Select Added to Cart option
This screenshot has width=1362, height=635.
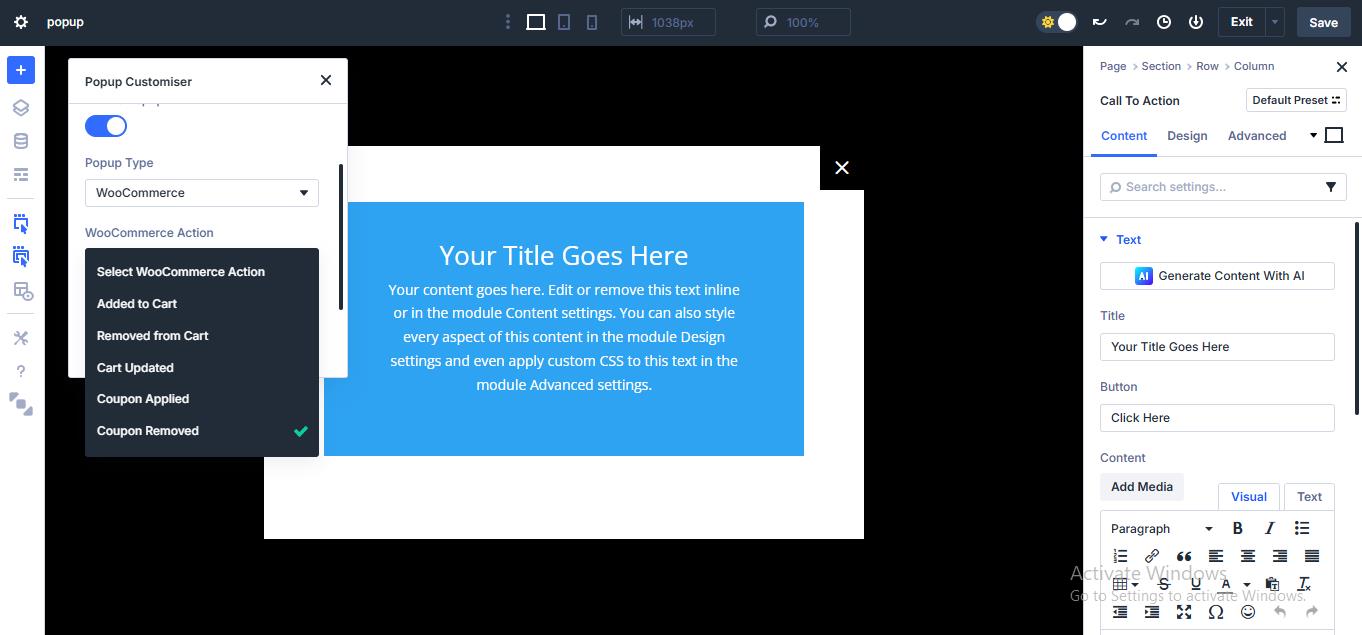click(137, 304)
